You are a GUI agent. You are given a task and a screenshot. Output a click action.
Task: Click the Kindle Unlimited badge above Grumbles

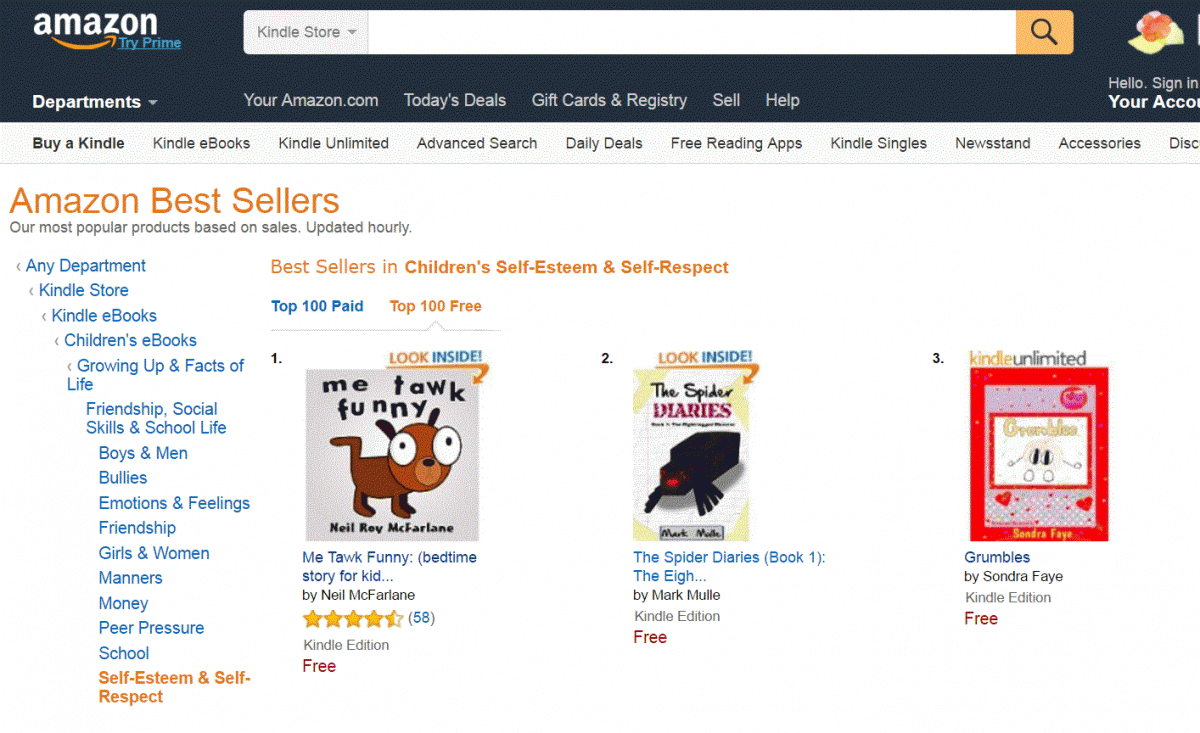pyautogui.click(x=1027, y=358)
